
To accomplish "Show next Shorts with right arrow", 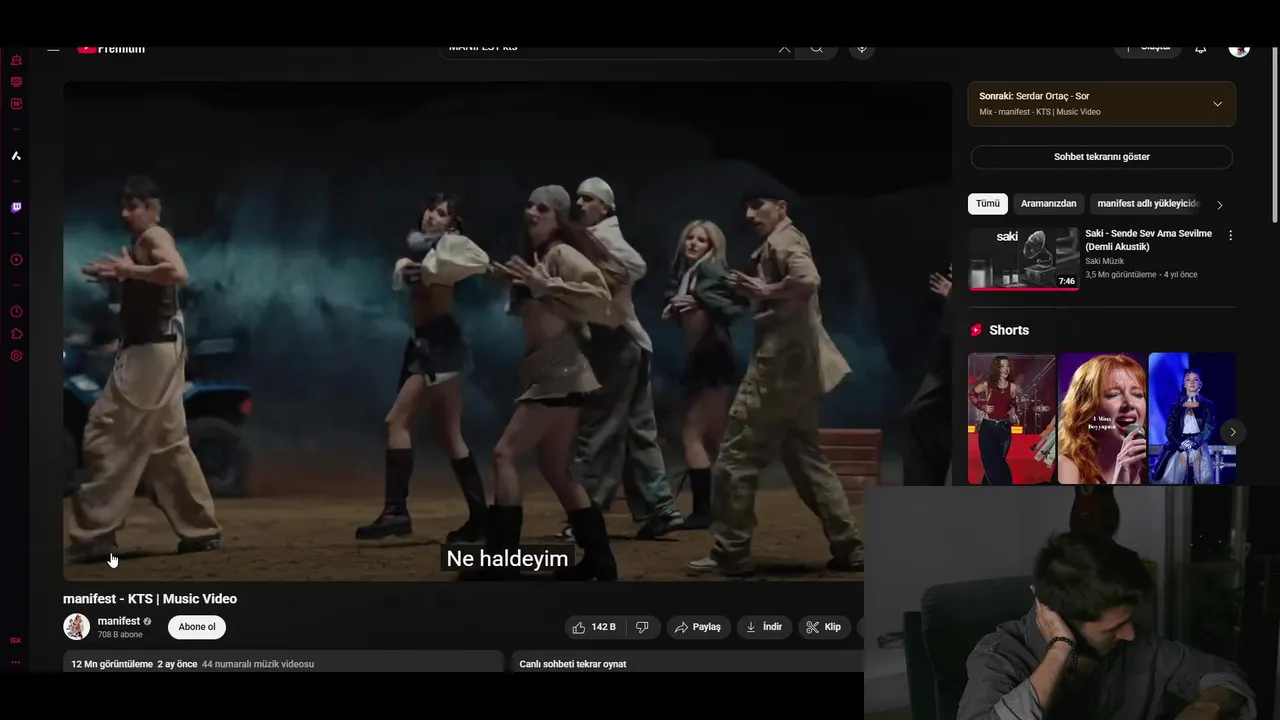I will coord(1232,432).
